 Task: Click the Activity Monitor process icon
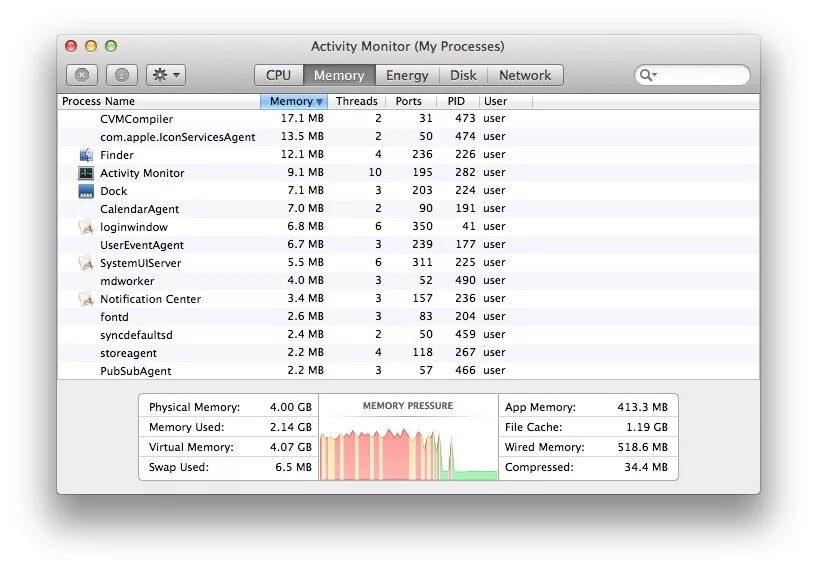pos(86,173)
